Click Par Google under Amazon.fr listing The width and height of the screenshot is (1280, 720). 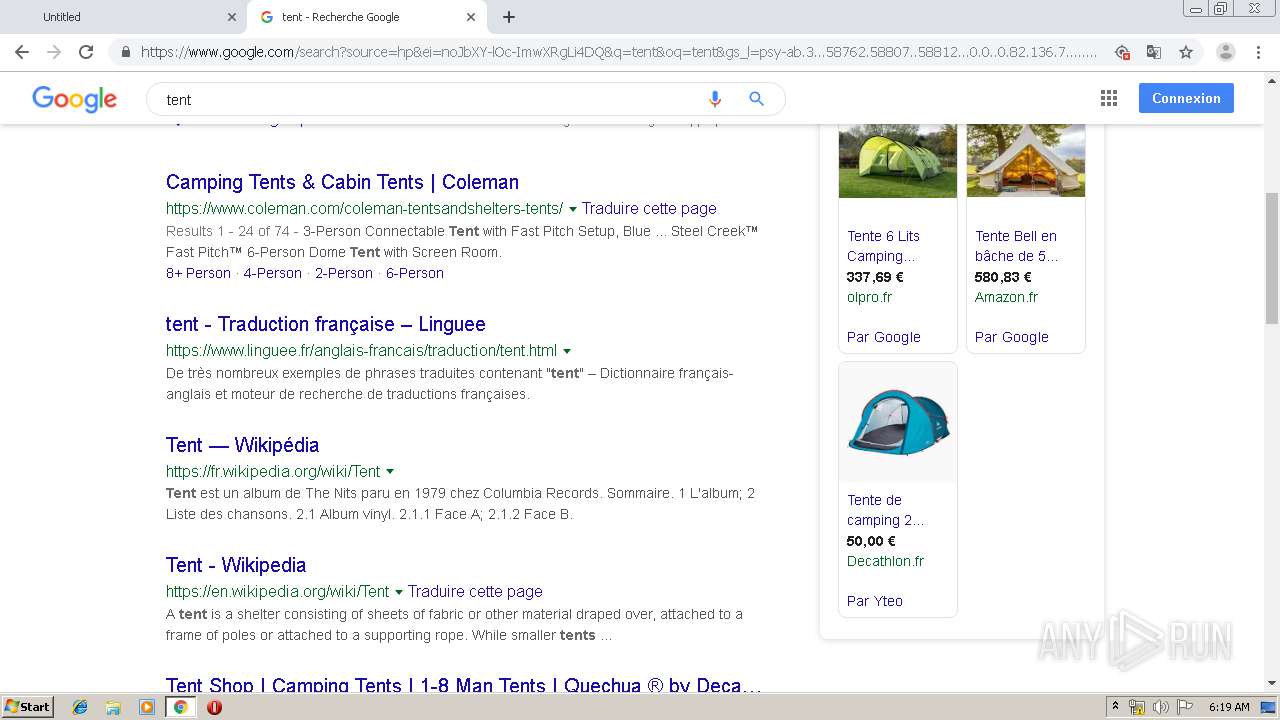(x=1012, y=337)
